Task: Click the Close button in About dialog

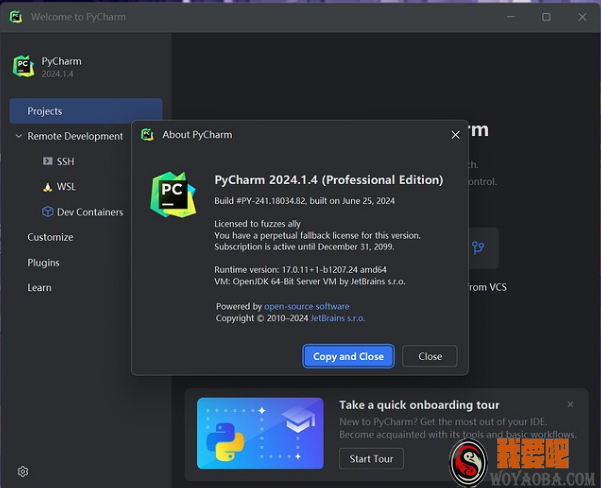Action: pos(430,356)
